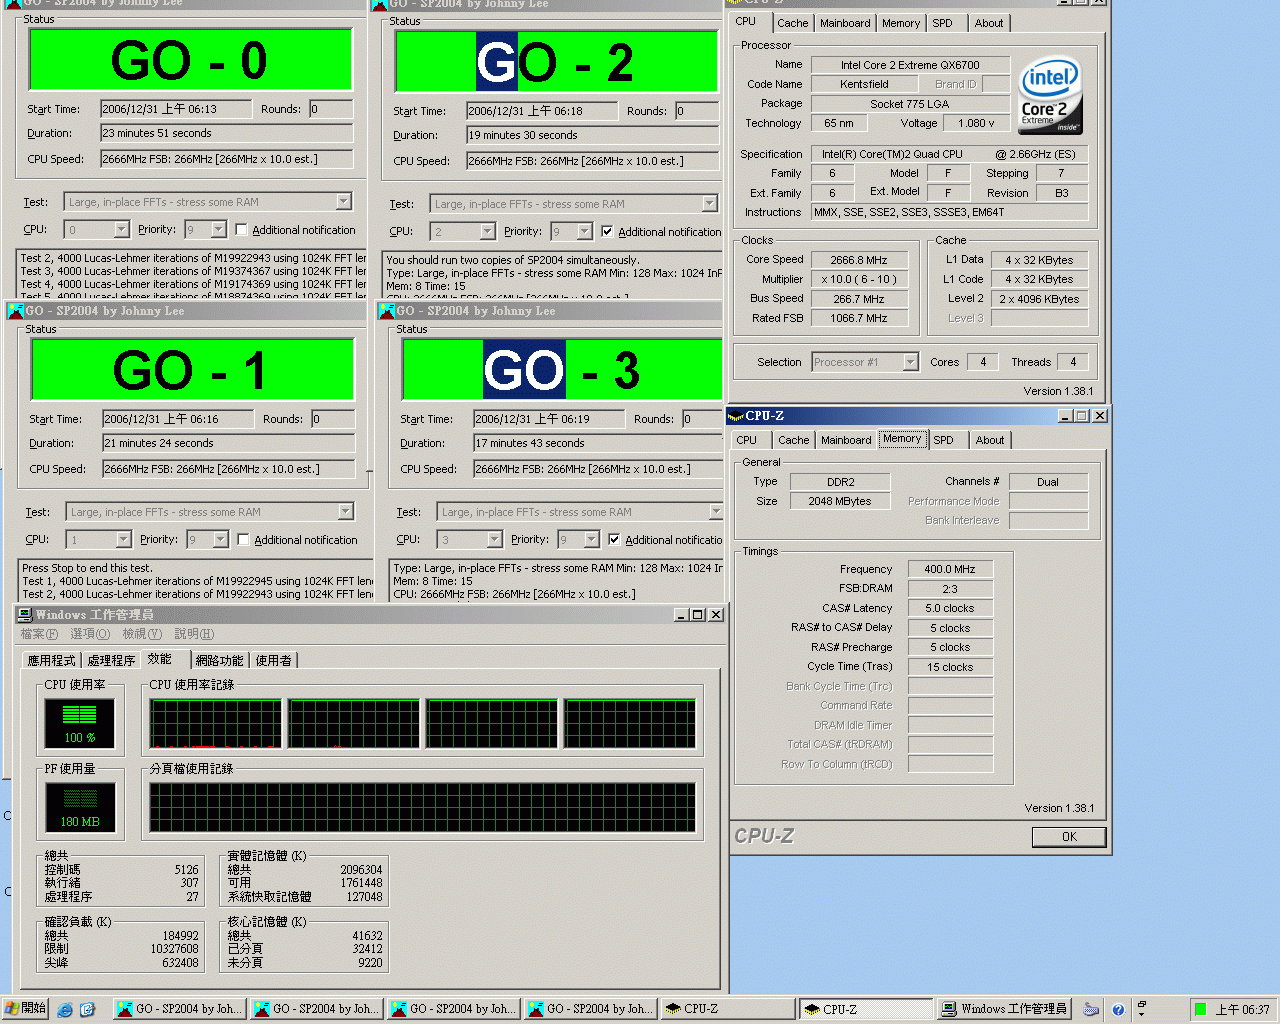Click the GO - 3 SP2004 window title icon
This screenshot has width=1280, height=1024.
[386, 311]
